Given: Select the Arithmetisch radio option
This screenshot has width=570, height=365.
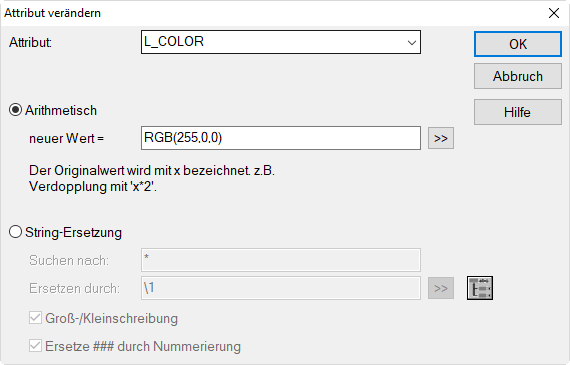Looking at the screenshot, I should (15, 110).
